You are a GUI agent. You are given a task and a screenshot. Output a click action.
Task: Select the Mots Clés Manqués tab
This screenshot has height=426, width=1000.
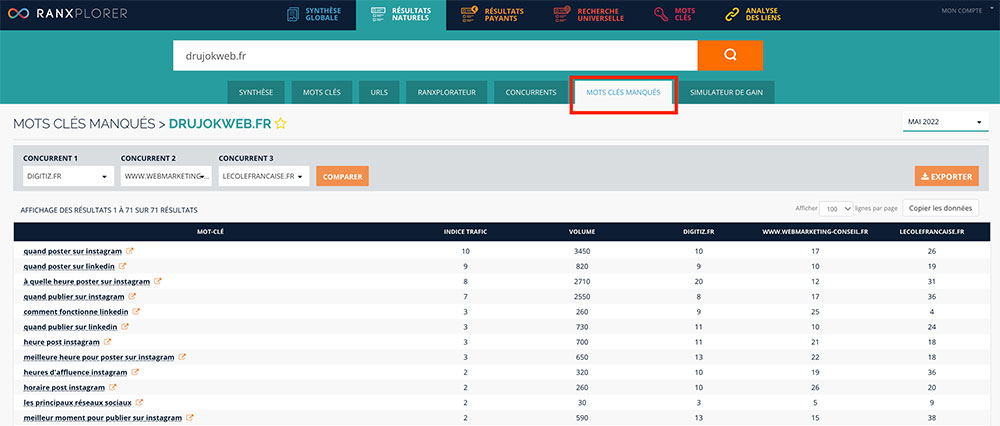tap(623, 92)
